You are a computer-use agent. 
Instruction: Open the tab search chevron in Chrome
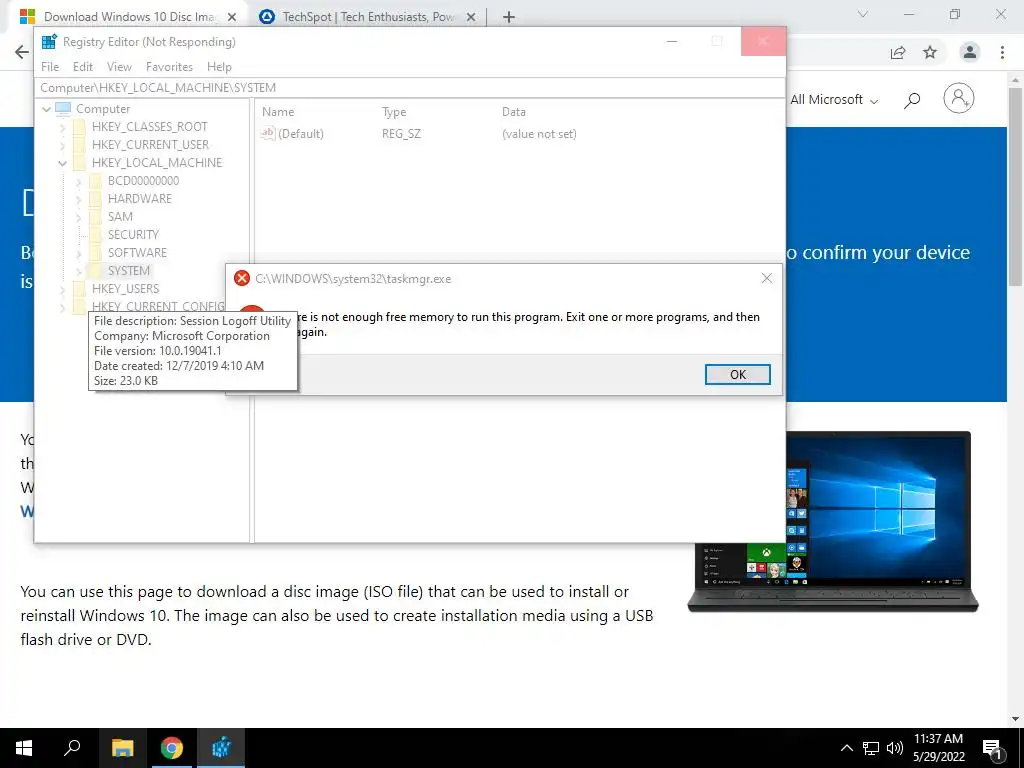click(x=863, y=14)
